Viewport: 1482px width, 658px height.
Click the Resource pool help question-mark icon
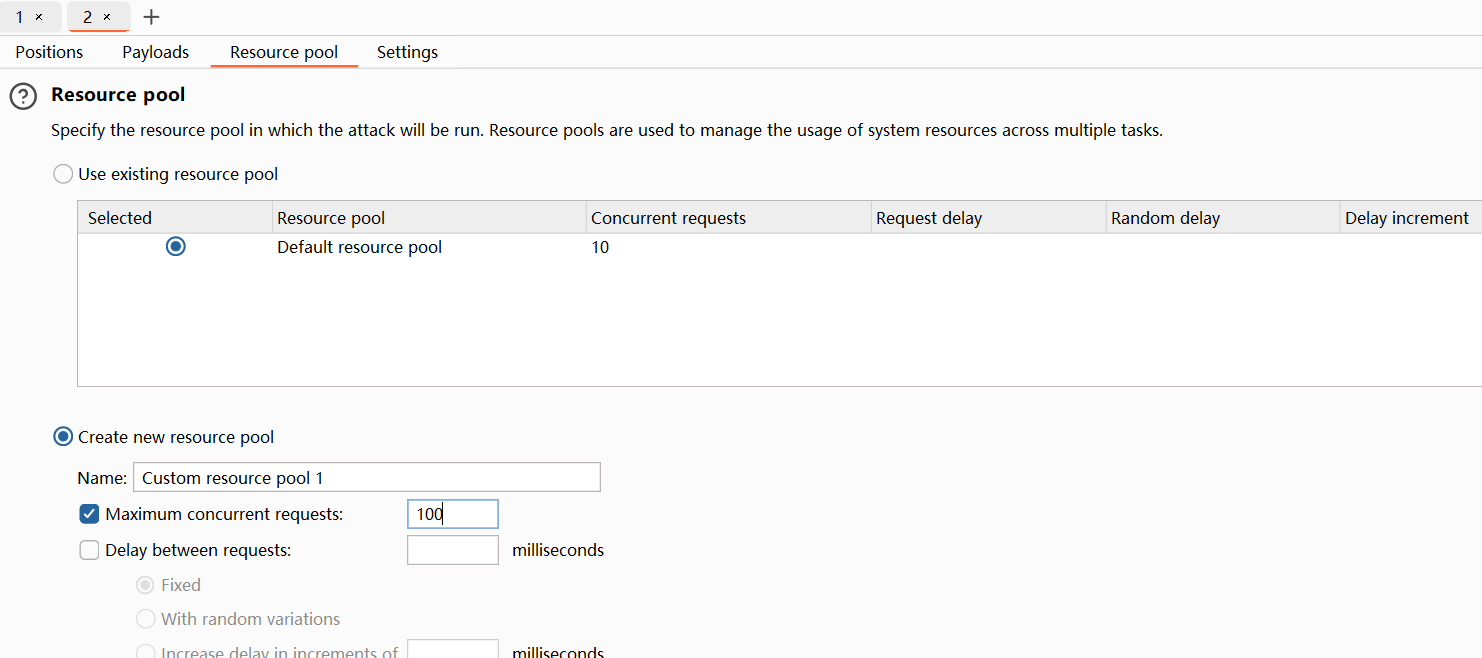[23, 96]
